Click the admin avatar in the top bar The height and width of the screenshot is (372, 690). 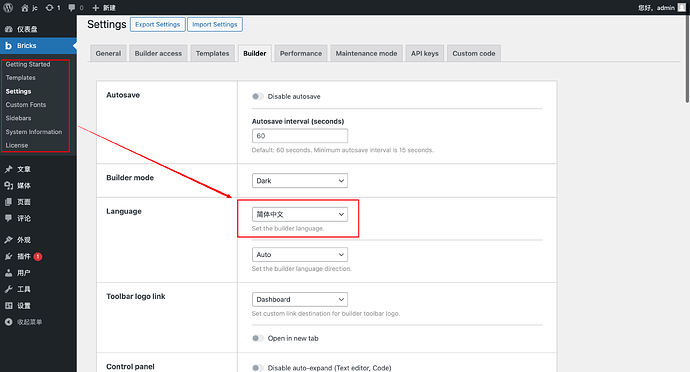click(x=681, y=7)
